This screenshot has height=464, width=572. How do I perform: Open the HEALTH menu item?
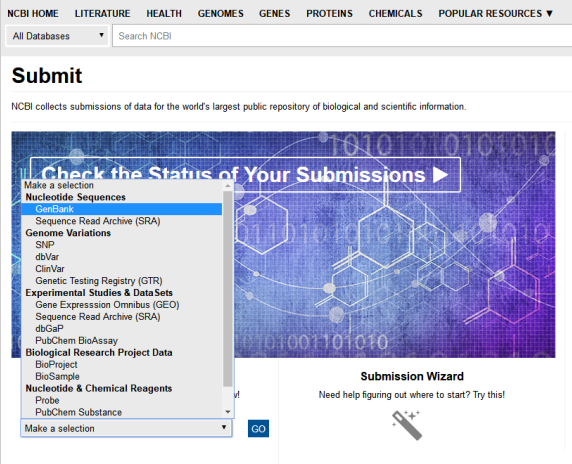(x=164, y=13)
